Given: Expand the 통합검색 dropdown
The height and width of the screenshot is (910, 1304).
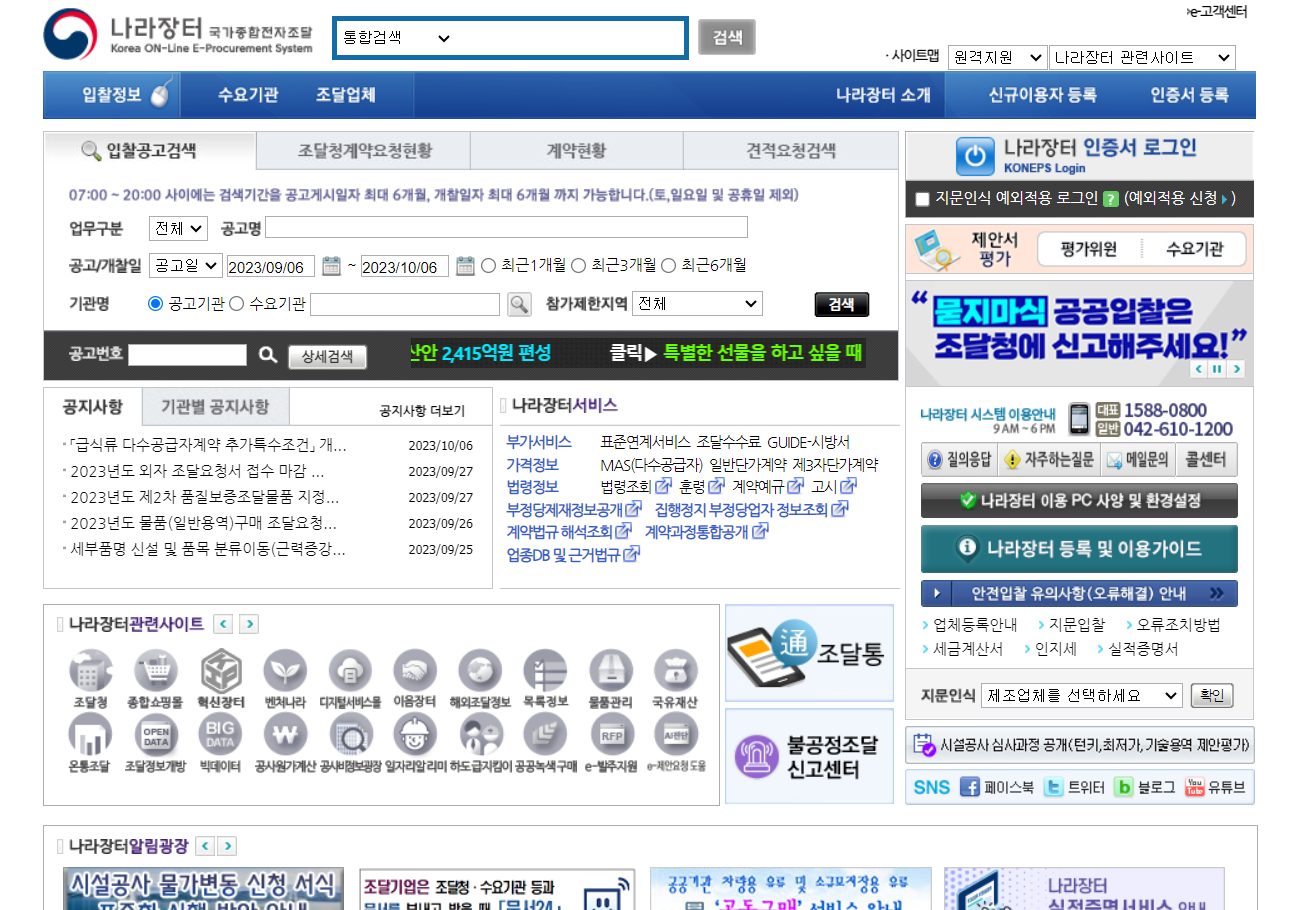Looking at the screenshot, I should 397,38.
